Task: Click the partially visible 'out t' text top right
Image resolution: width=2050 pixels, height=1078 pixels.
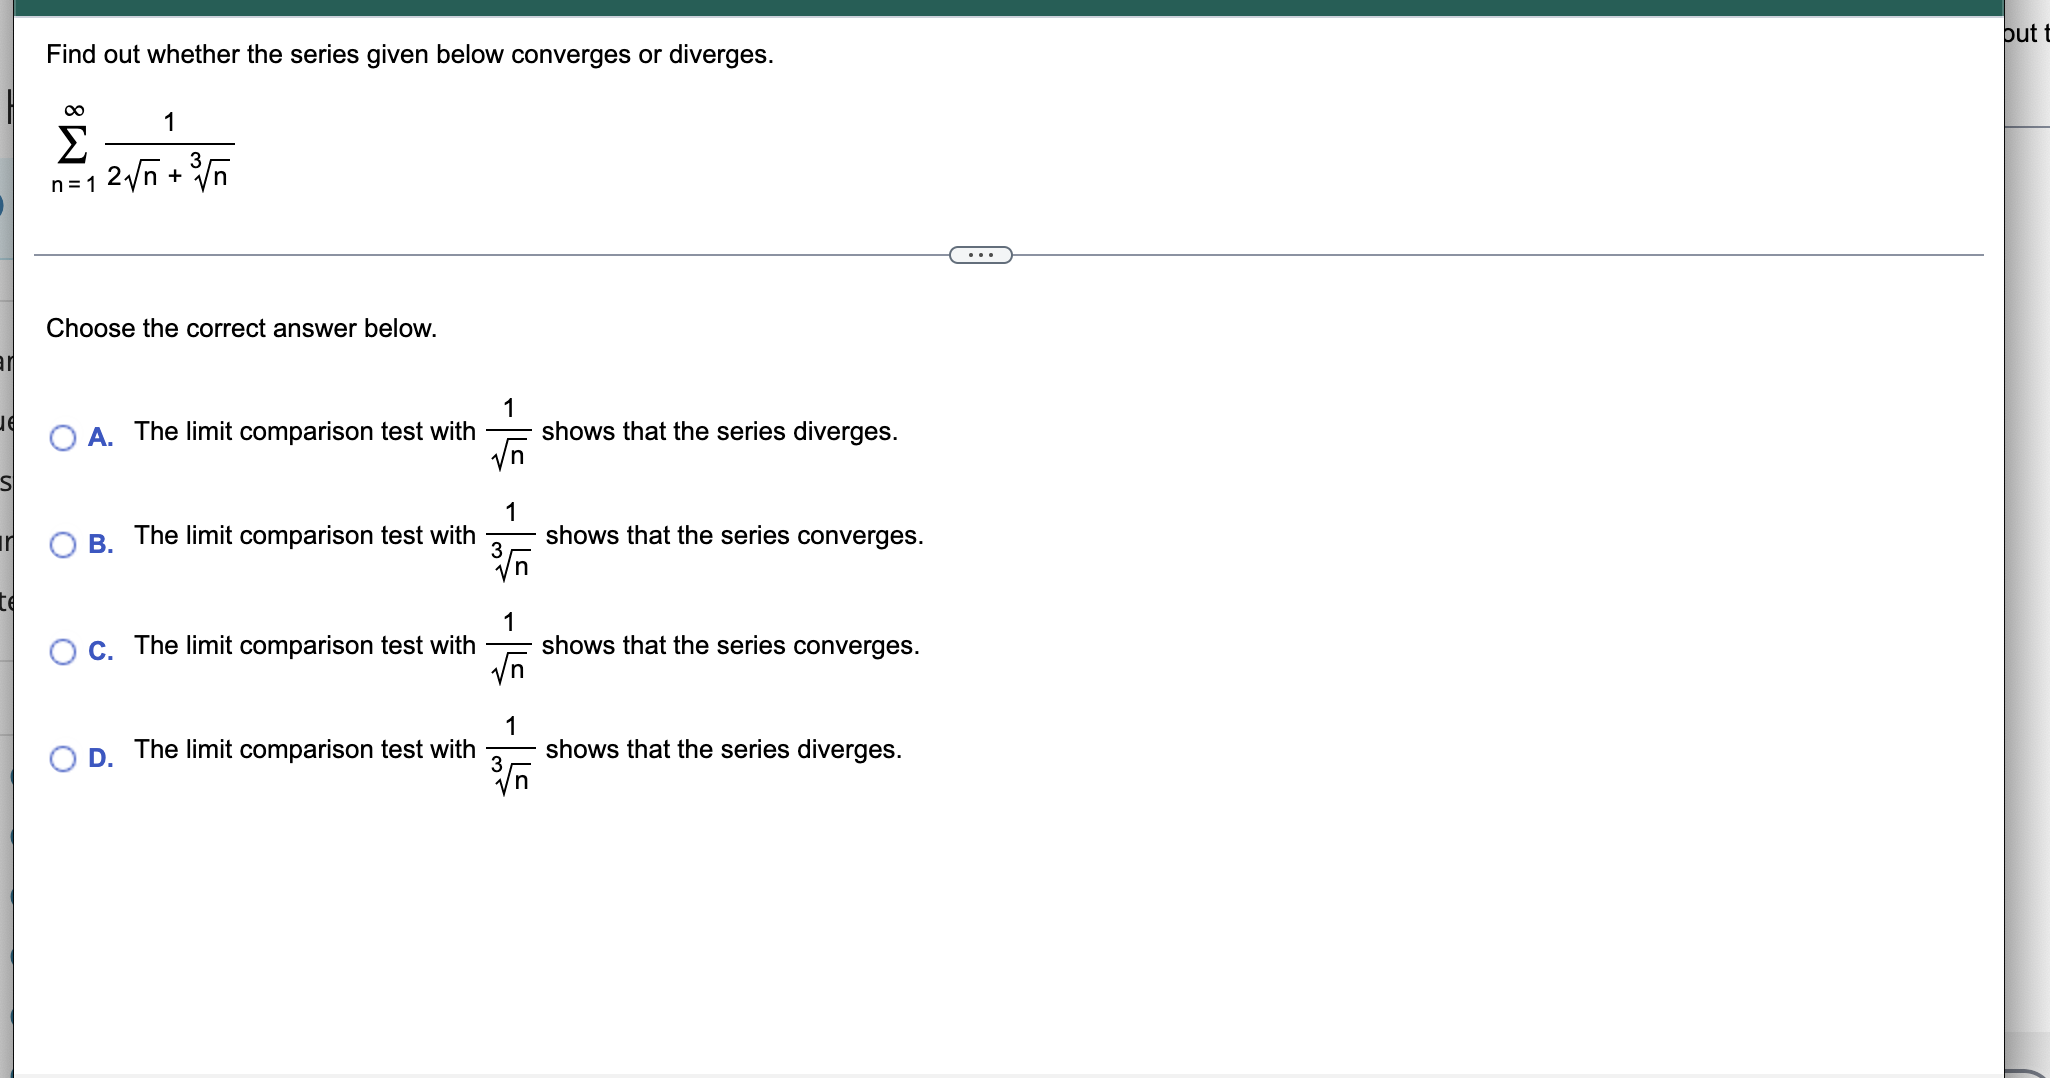Action: (x=2024, y=33)
